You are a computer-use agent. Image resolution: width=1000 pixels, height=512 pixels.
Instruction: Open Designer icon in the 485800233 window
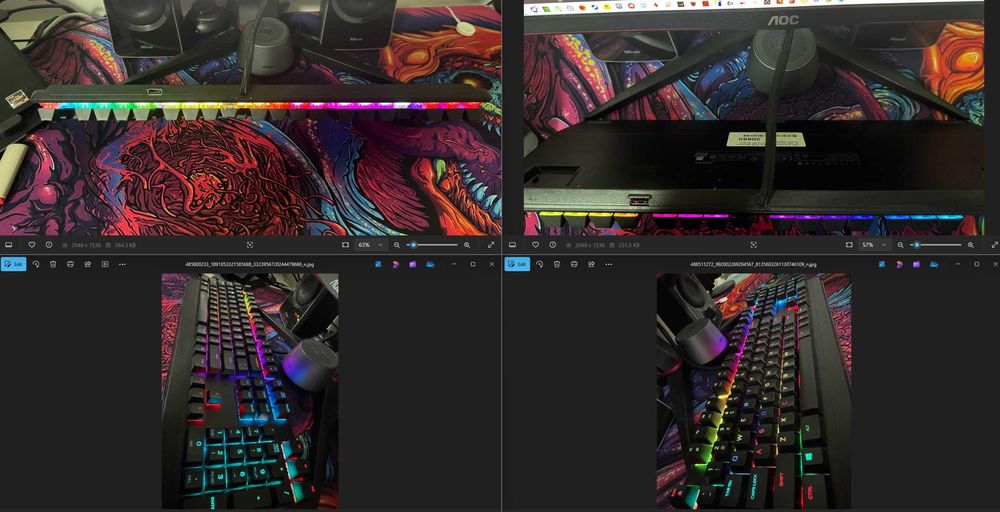tap(395, 264)
